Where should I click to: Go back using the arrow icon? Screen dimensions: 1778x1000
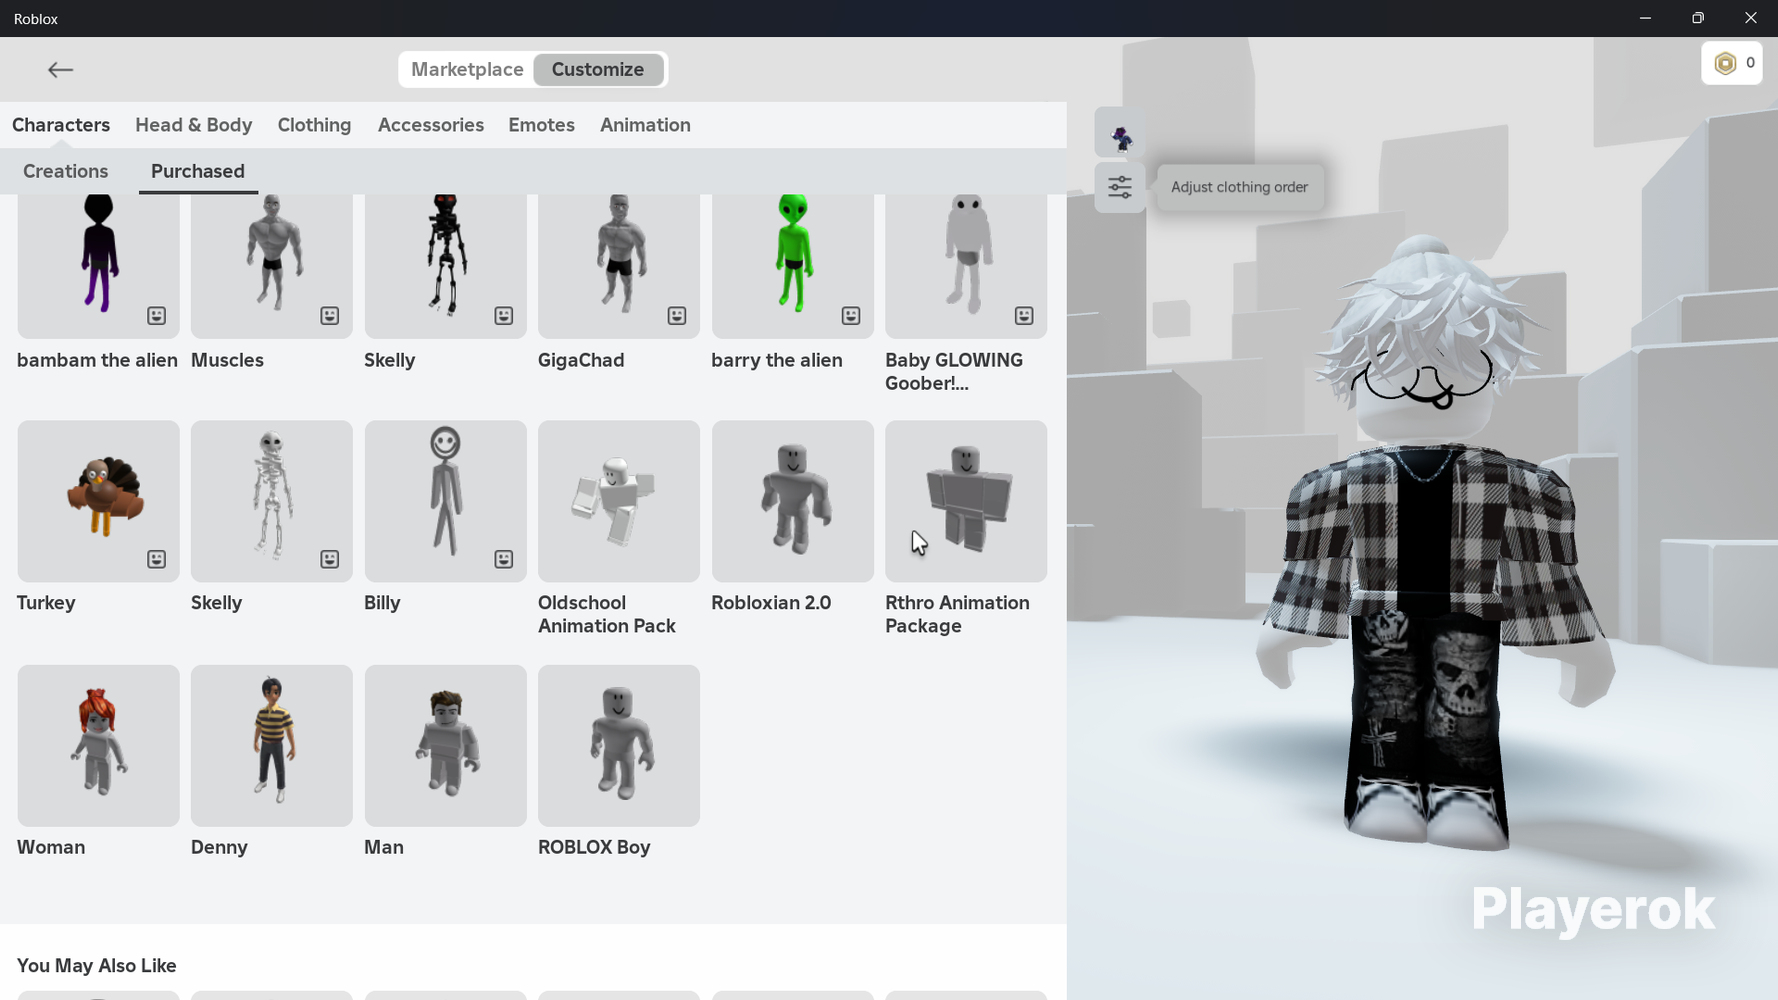point(60,69)
